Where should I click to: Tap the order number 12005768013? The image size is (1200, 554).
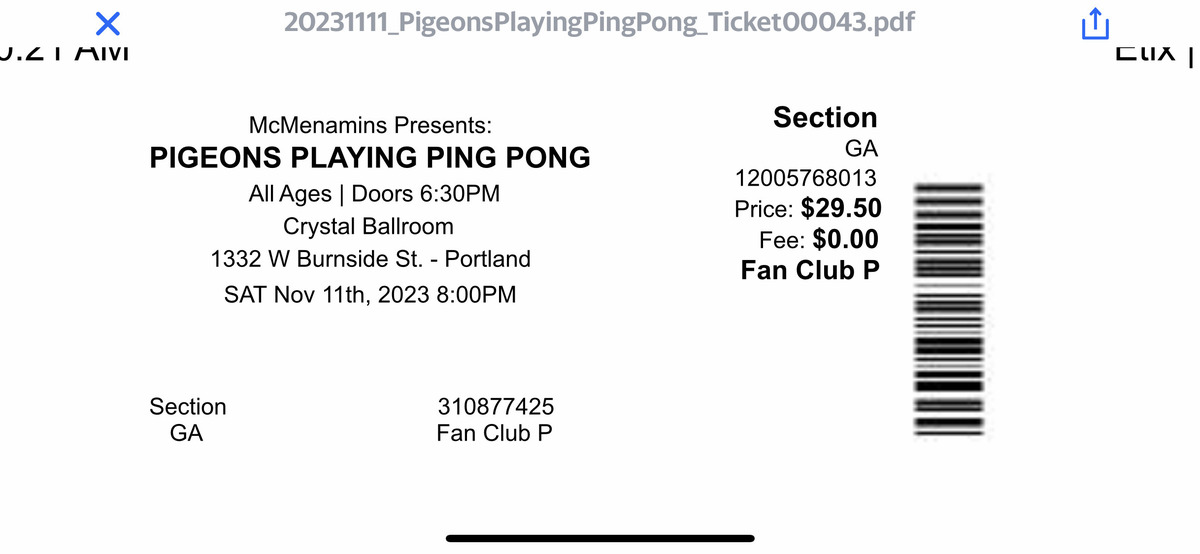point(806,179)
